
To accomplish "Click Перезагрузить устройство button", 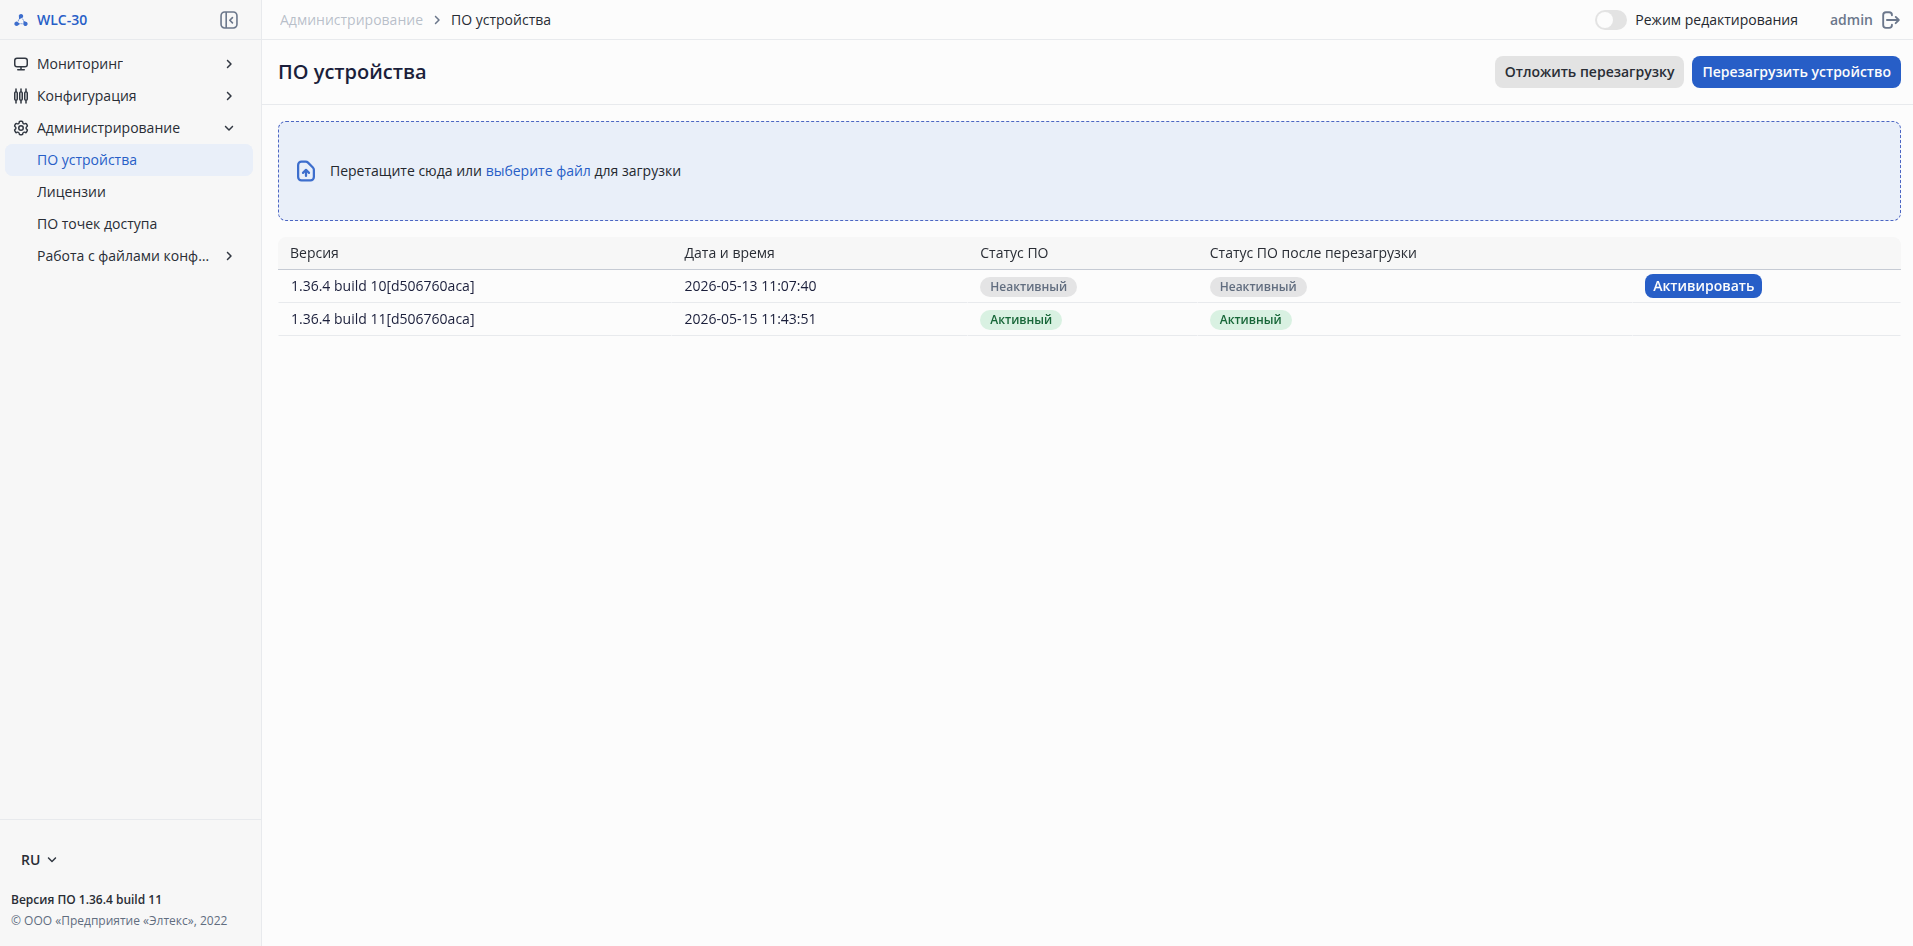I will pyautogui.click(x=1796, y=72).
